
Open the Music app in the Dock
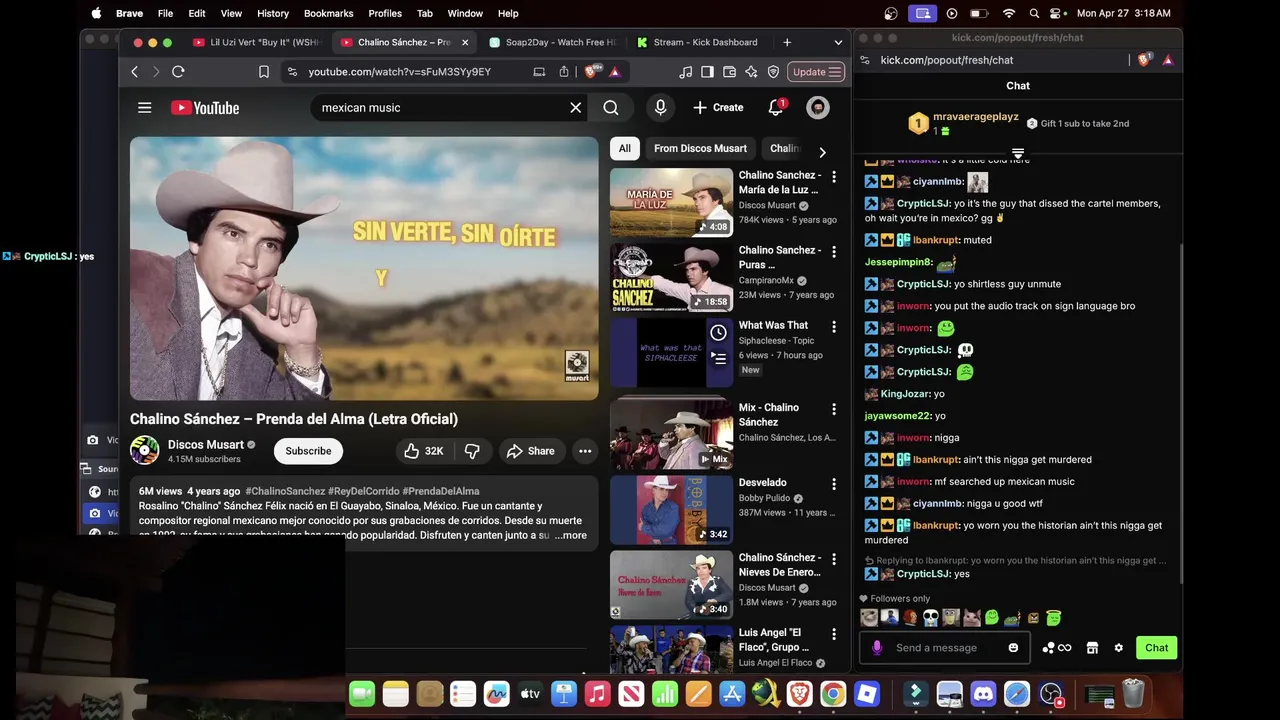(597, 694)
